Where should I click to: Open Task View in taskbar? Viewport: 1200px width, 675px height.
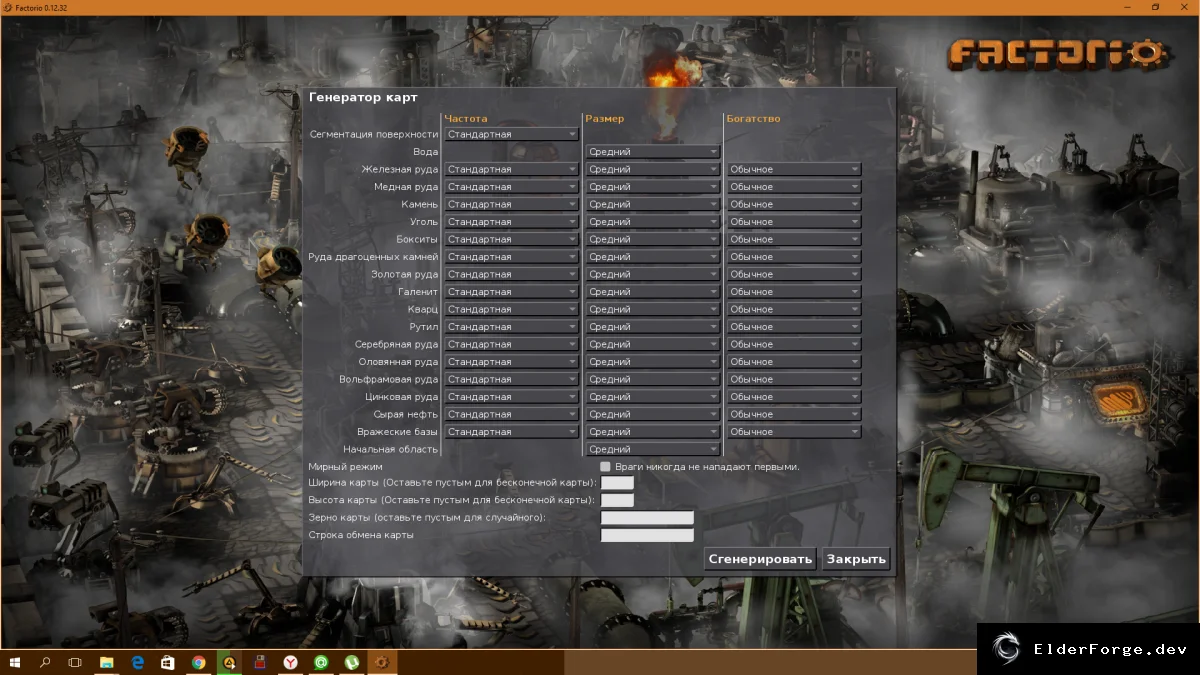[75, 662]
